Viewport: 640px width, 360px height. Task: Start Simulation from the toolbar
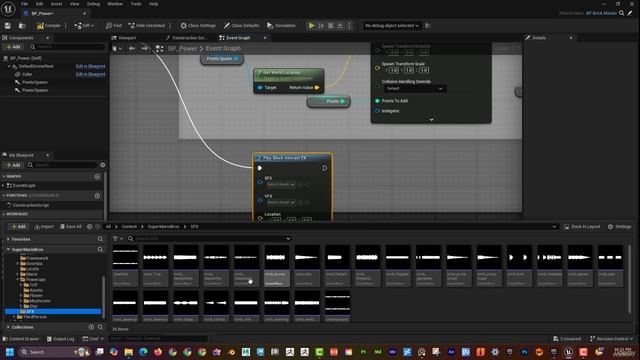click(x=281, y=26)
